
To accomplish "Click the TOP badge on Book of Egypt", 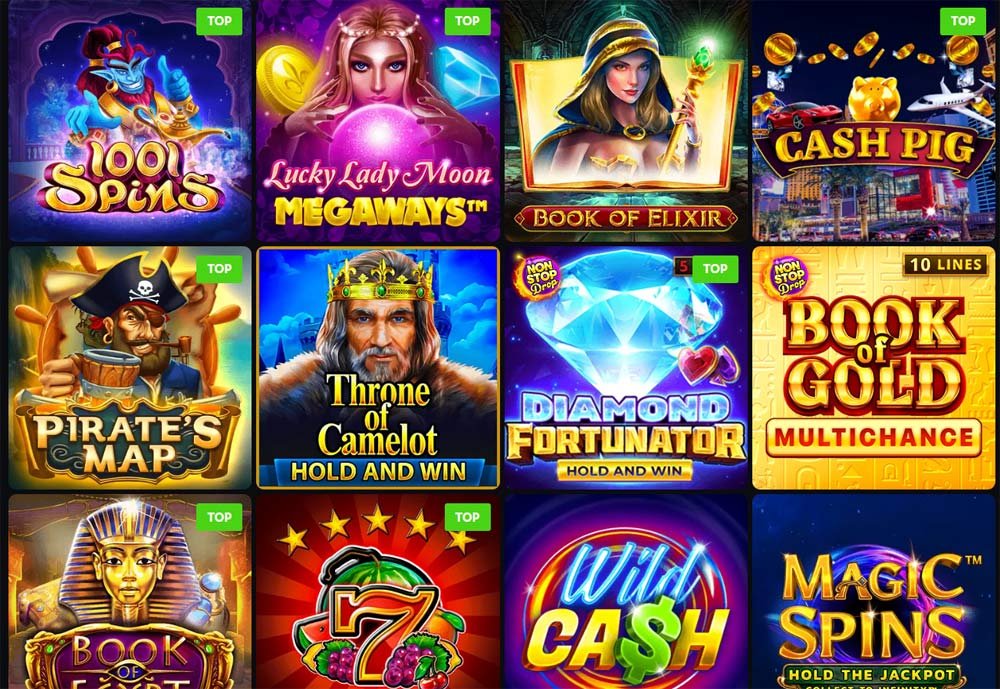I will point(219,517).
